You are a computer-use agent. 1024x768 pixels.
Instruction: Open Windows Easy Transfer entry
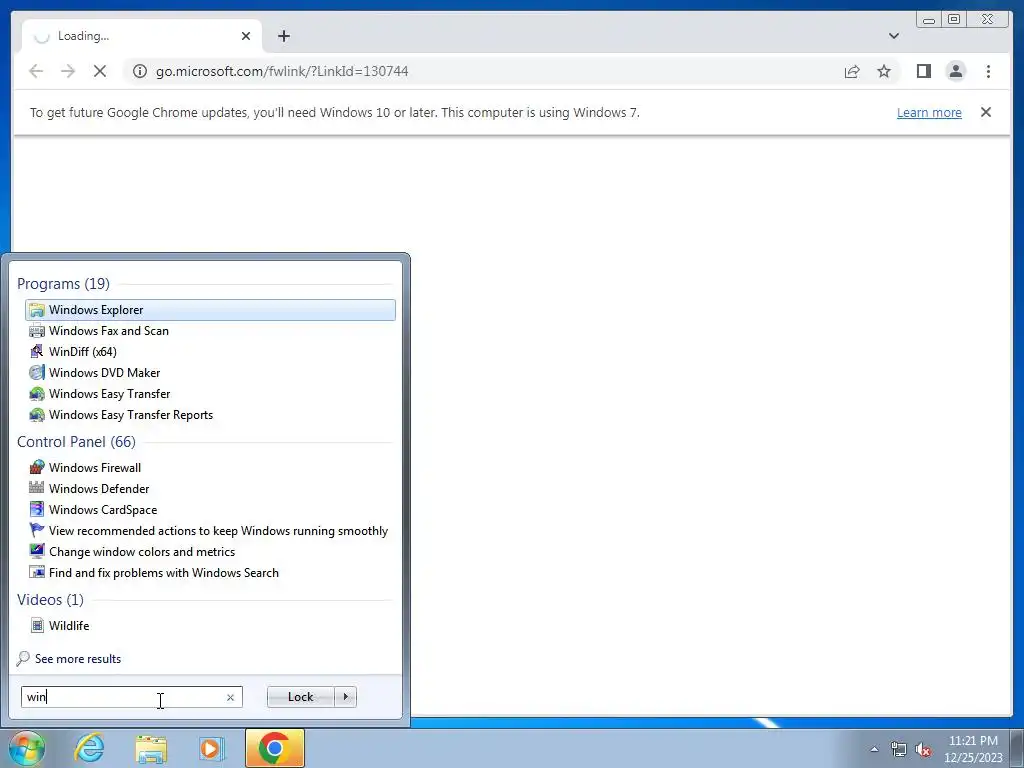point(109,394)
